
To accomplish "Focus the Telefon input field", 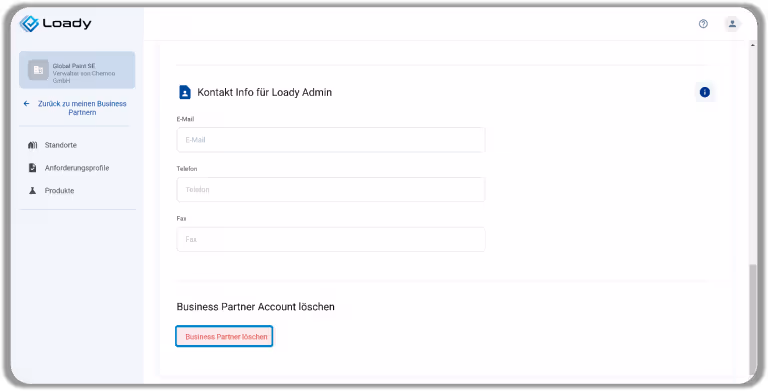I will tap(331, 190).
